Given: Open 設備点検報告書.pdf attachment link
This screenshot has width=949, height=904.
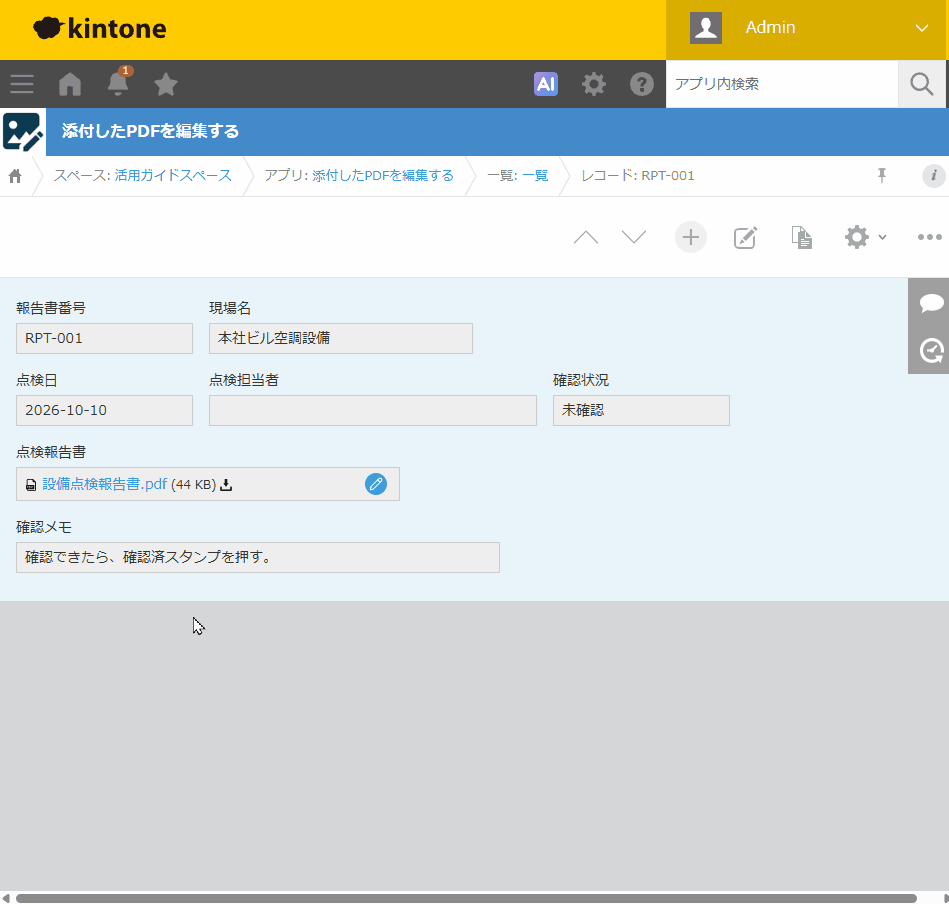Looking at the screenshot, I should (105, 484).
